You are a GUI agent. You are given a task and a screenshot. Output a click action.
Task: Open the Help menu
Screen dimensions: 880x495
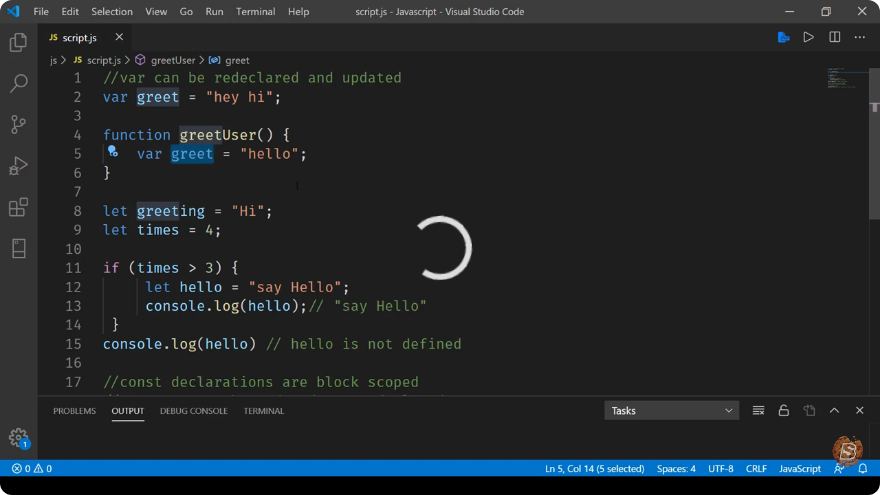[x=299, y=11]
